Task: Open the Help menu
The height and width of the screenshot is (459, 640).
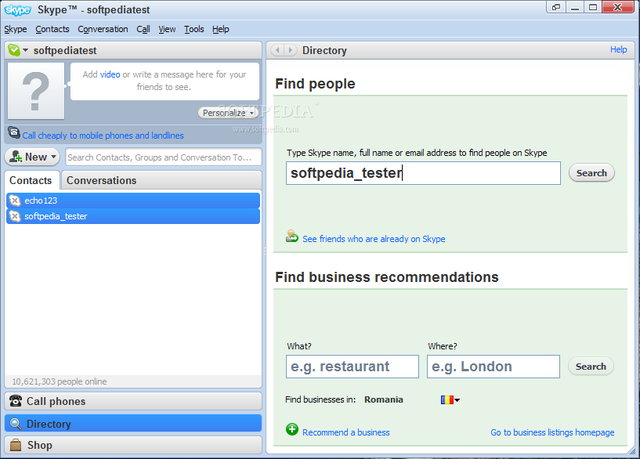Action: coord(220,29)
